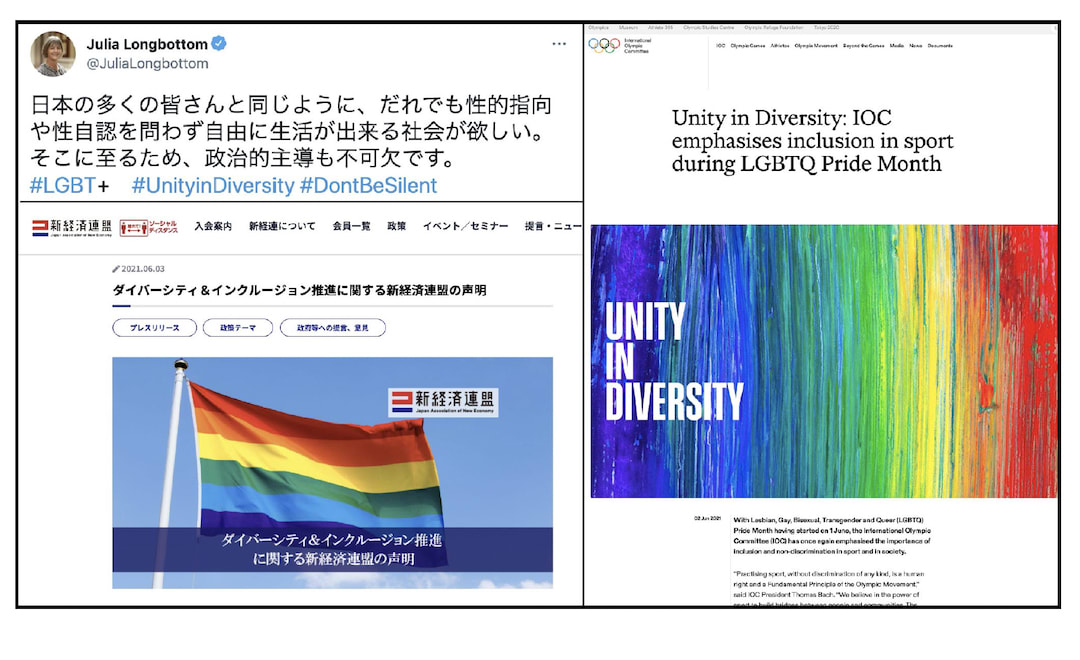Click the Julia Longbottom display name

147,44
